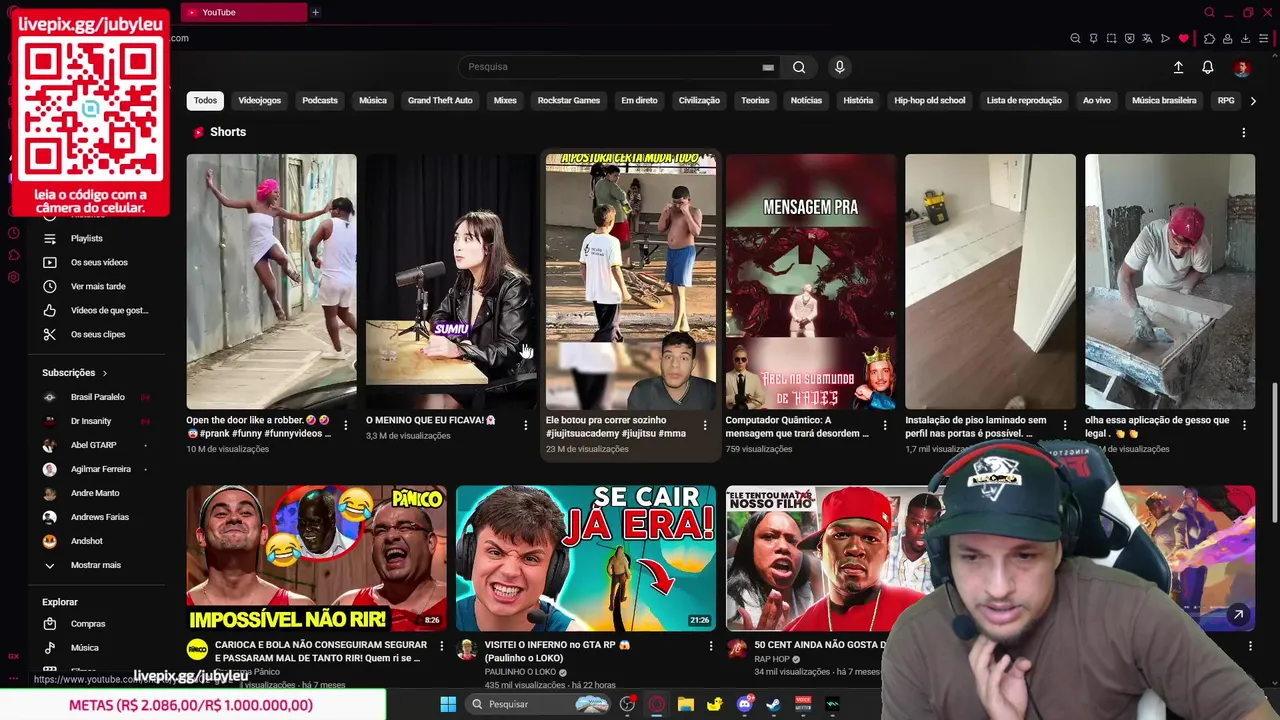Image resolution: width=1280 pixels, height=720 pixels.
Task: Select the Música brasileira chip
Action: tap(1164, 100)
